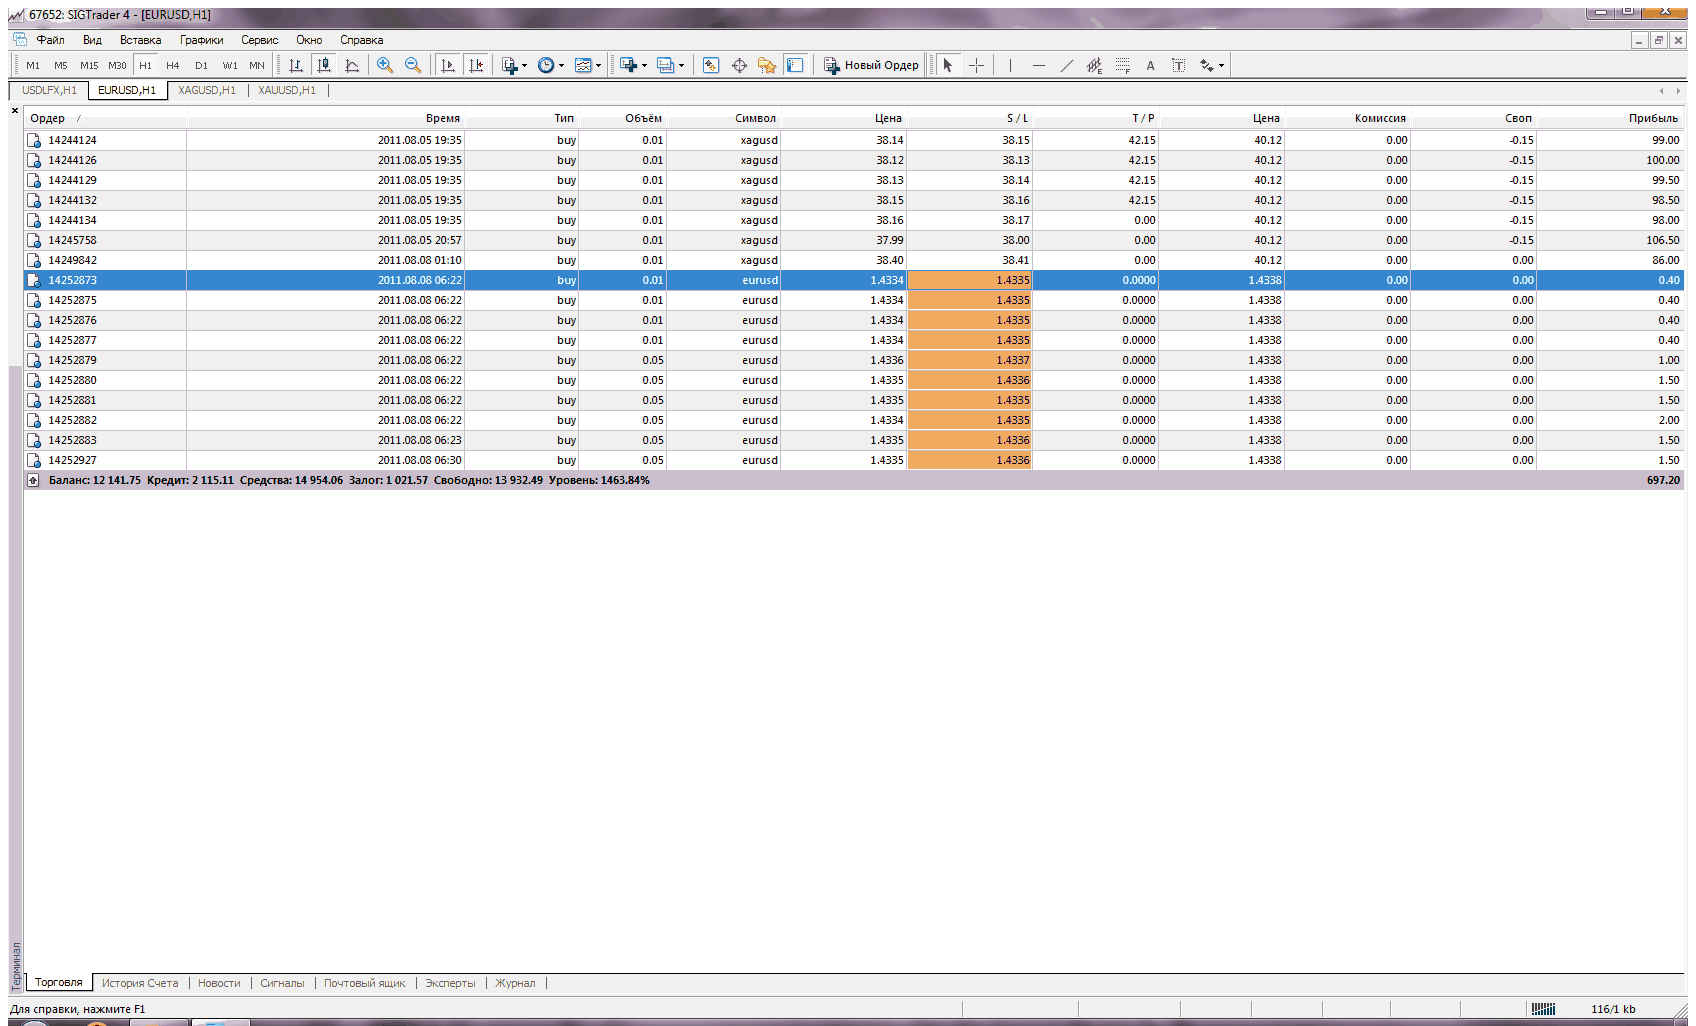Select the text label tool
The height and width of the screenshot is (1026, 1696).
(1179, 65)
